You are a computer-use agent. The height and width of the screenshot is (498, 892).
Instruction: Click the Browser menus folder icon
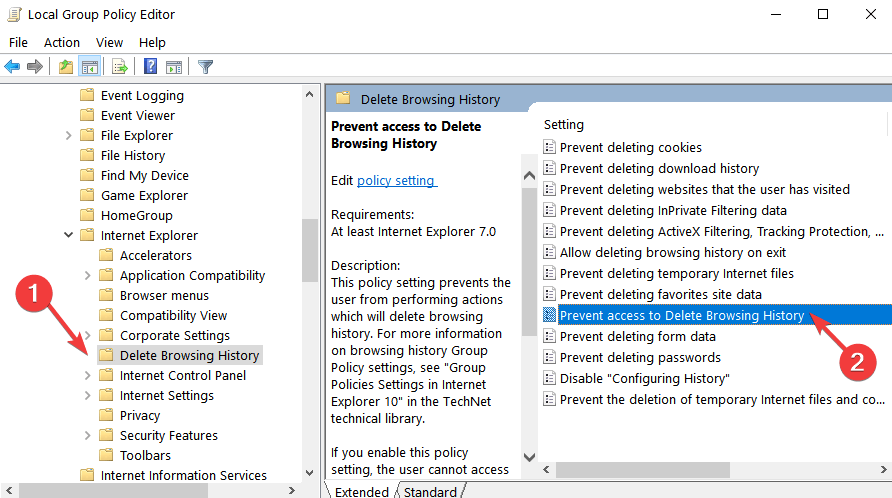click(x=106, y=295)
